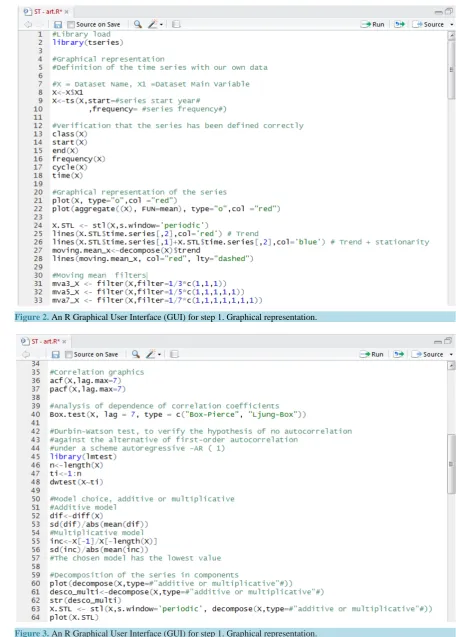Click the line 'moving.mean_x<-decompose(X)$trend'

coord(126,250)
